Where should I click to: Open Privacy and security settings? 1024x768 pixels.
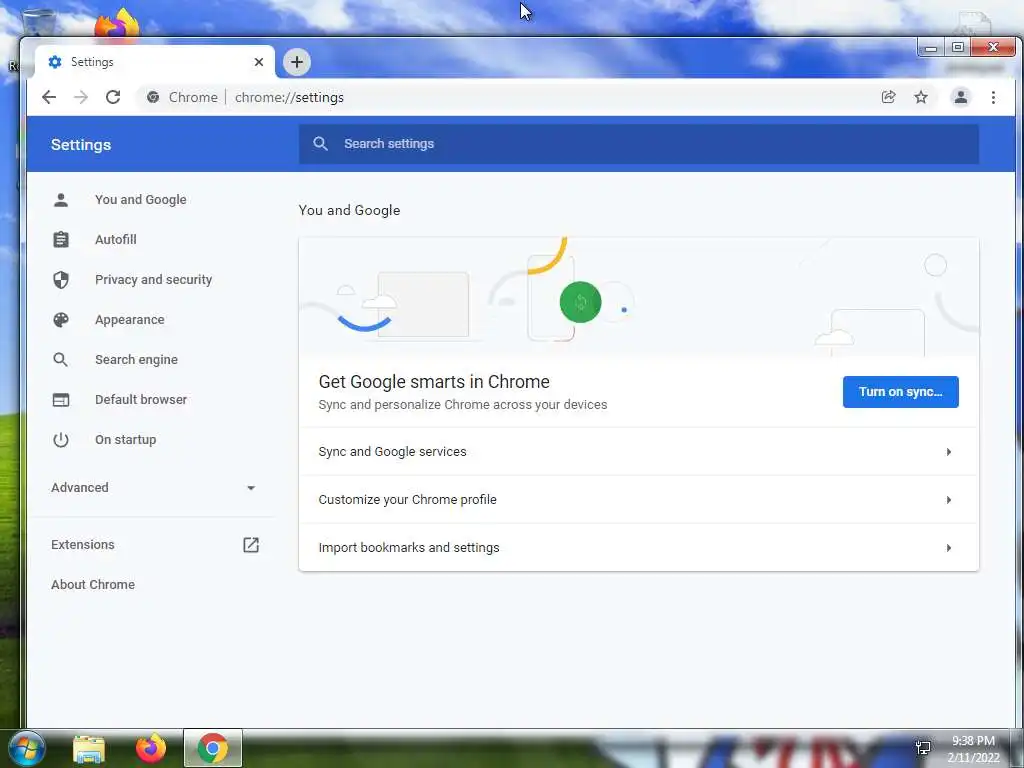(x=153, y=280)
